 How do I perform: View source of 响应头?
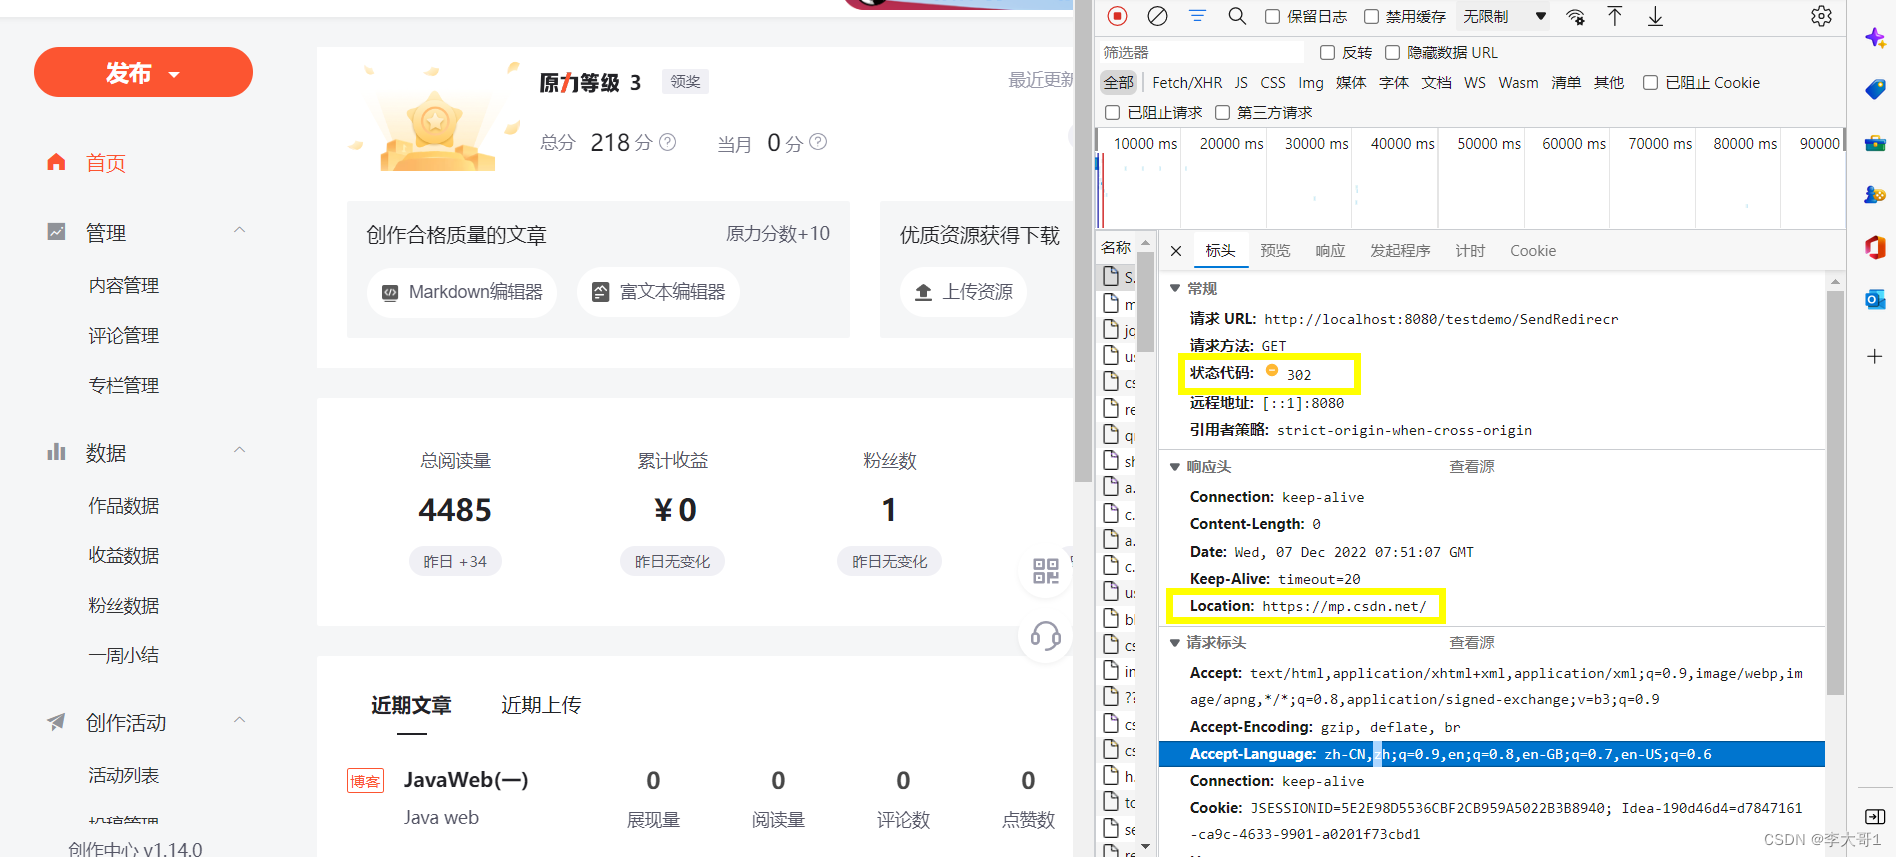[1472, 466]
